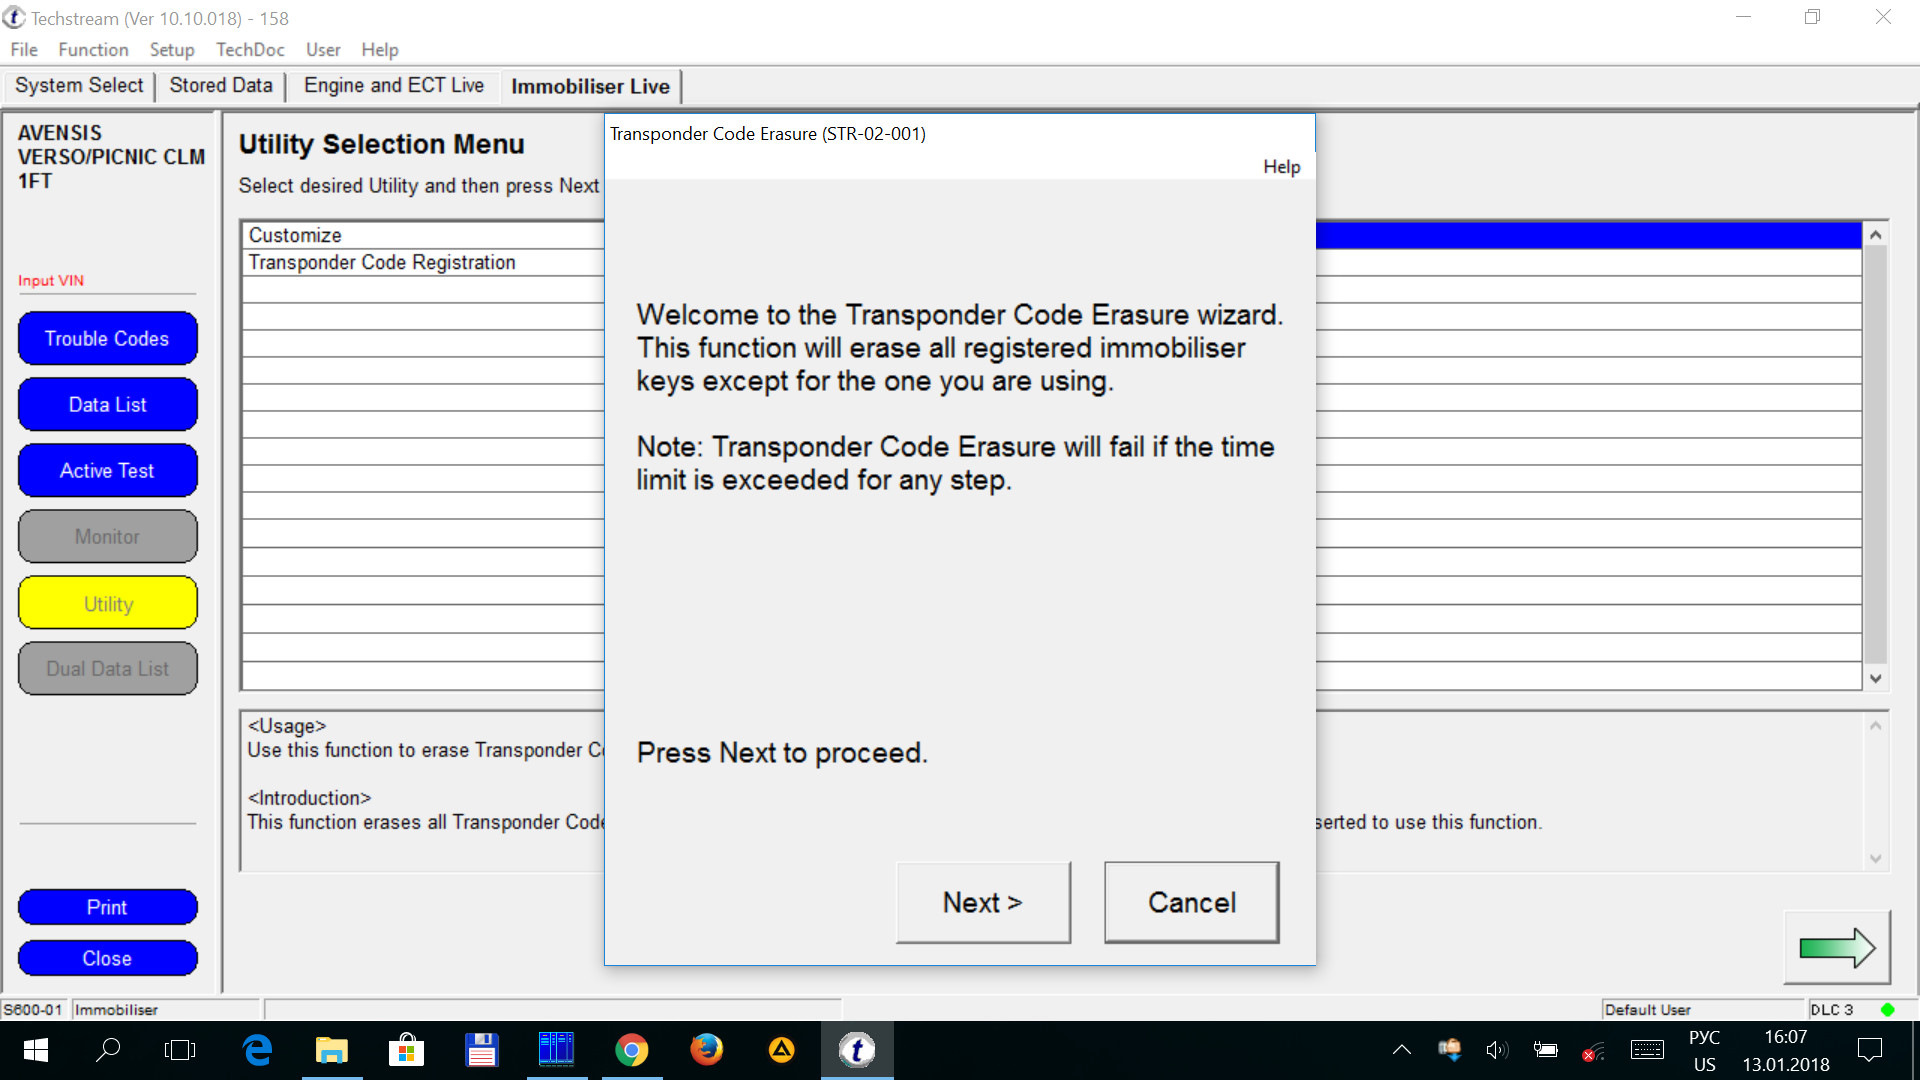The width and height of the screenshot is (1920, 1080).
Task: Click the Utility button
Action: [x=107, y=603]
